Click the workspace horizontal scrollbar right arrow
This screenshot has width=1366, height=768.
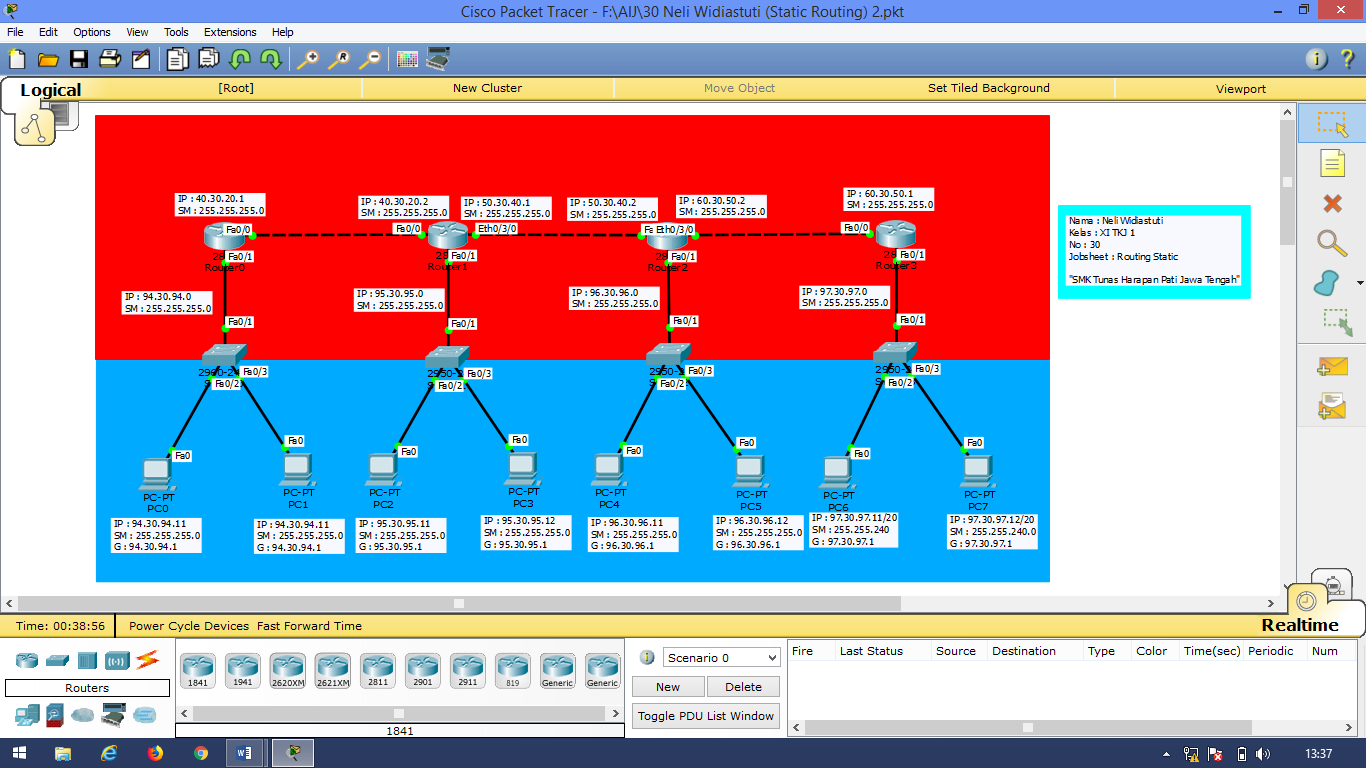point(1268,603)
